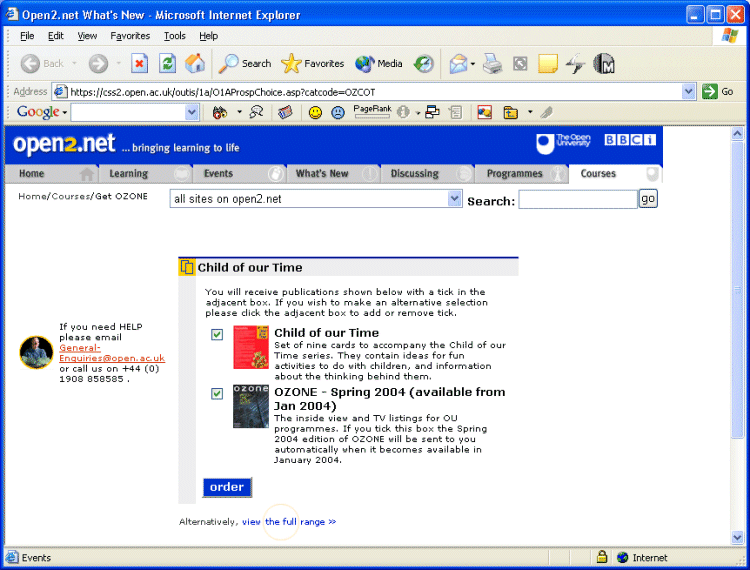Click the vertical scrollbar down arrow
The height and width of the screenshot is (570, 750).
click(737, 537)
